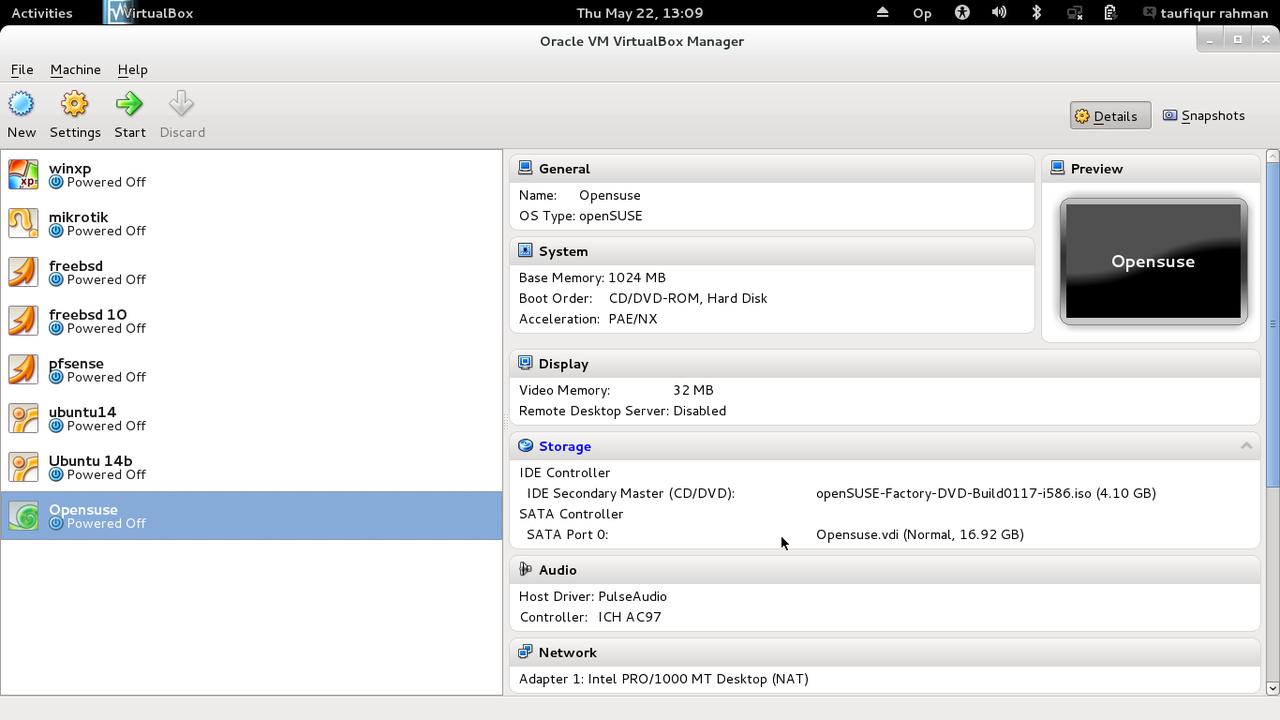
Task: Click the OS Type openSUSE text
Action: pyautogui.click(x=581, y=216)
